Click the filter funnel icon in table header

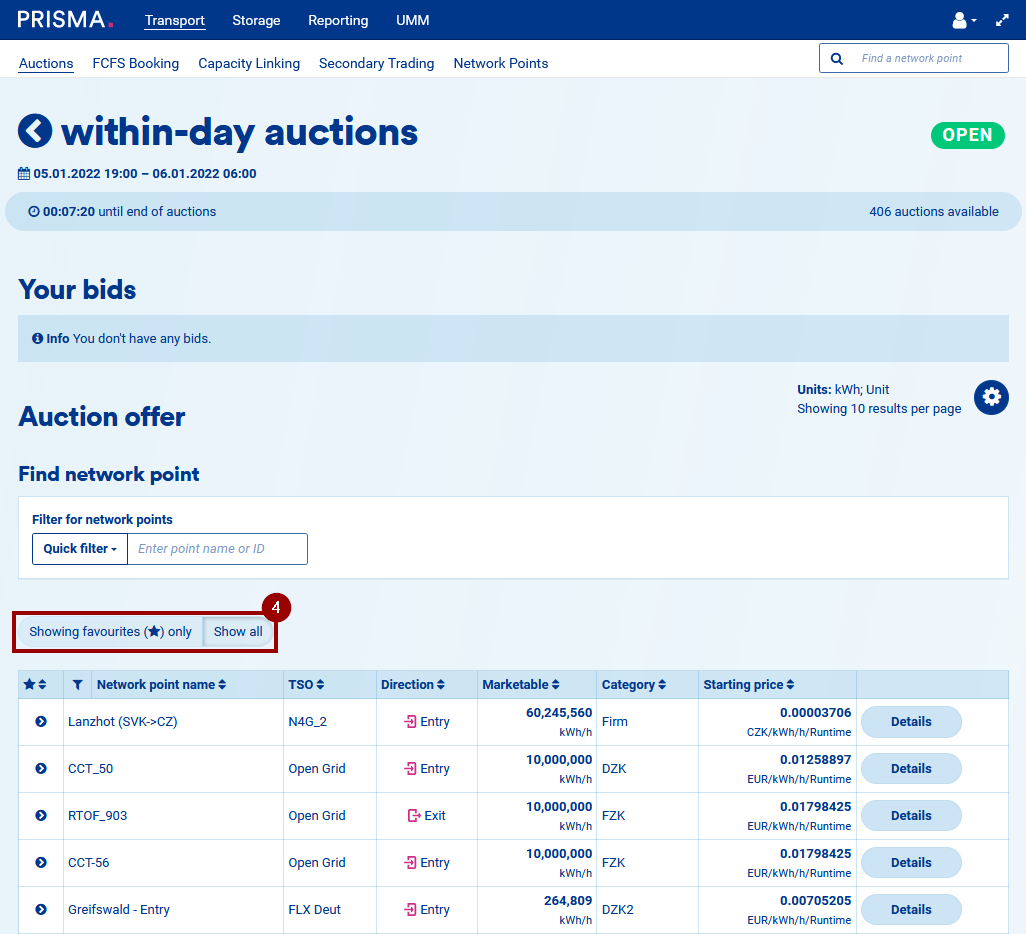point(78,685)
